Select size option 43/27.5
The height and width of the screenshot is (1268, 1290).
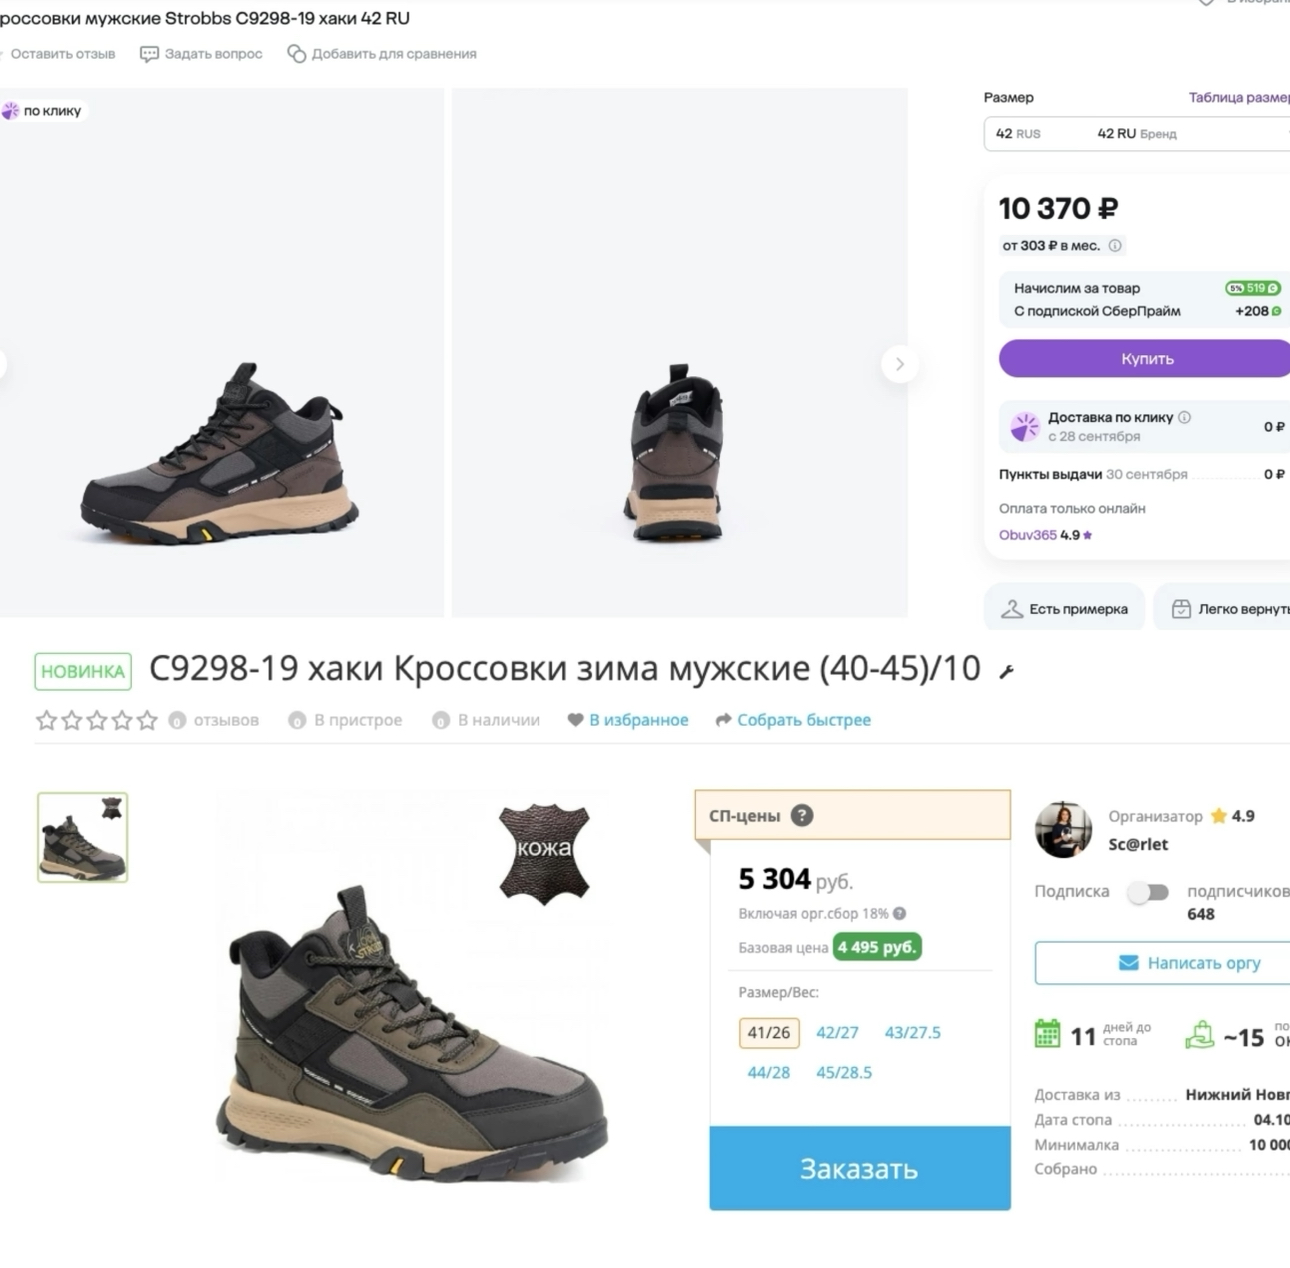coord(912,1033)
